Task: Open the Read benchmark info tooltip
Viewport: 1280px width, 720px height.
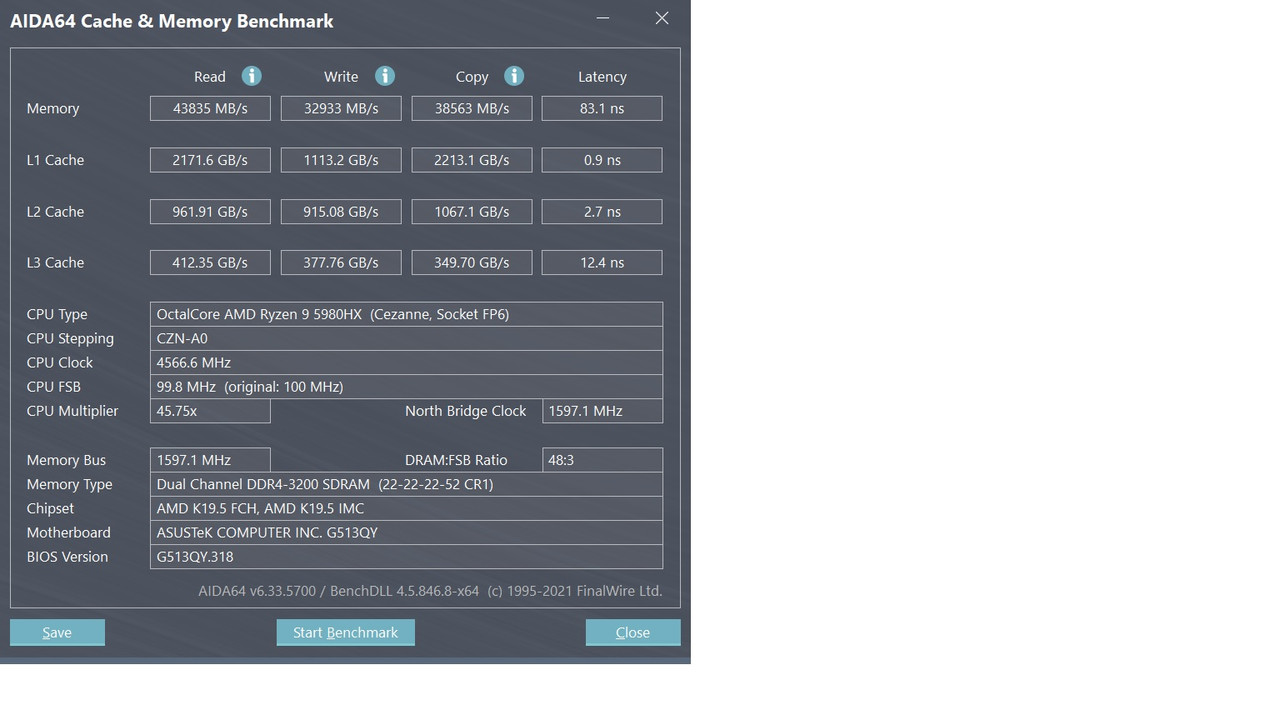Action: click(x=251, y=76)
